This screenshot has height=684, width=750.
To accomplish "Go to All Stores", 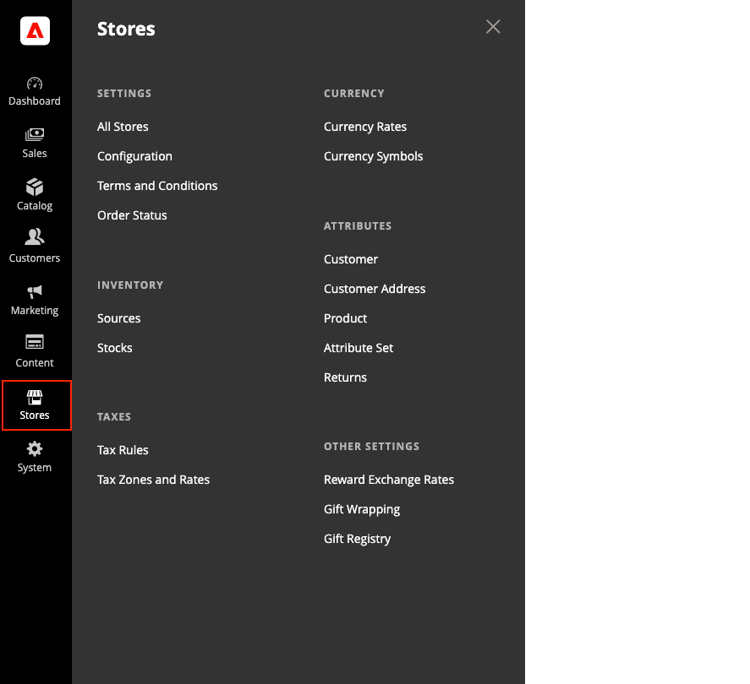I will [x=123, y=127].
